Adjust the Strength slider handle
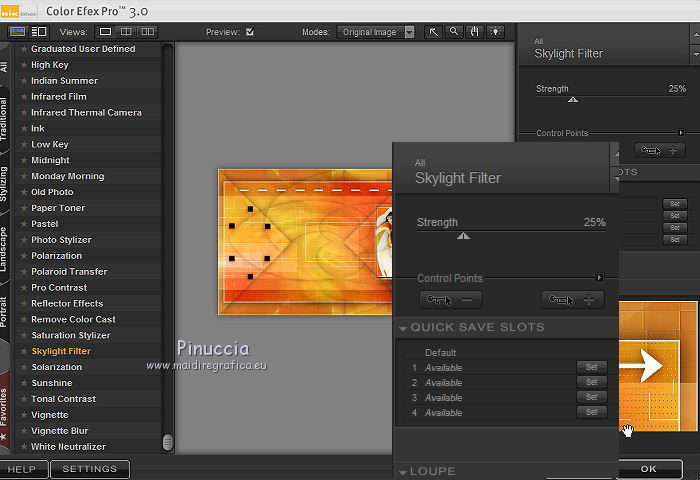Viewport: 700px width, 480px height. click(x=462, y=236)
